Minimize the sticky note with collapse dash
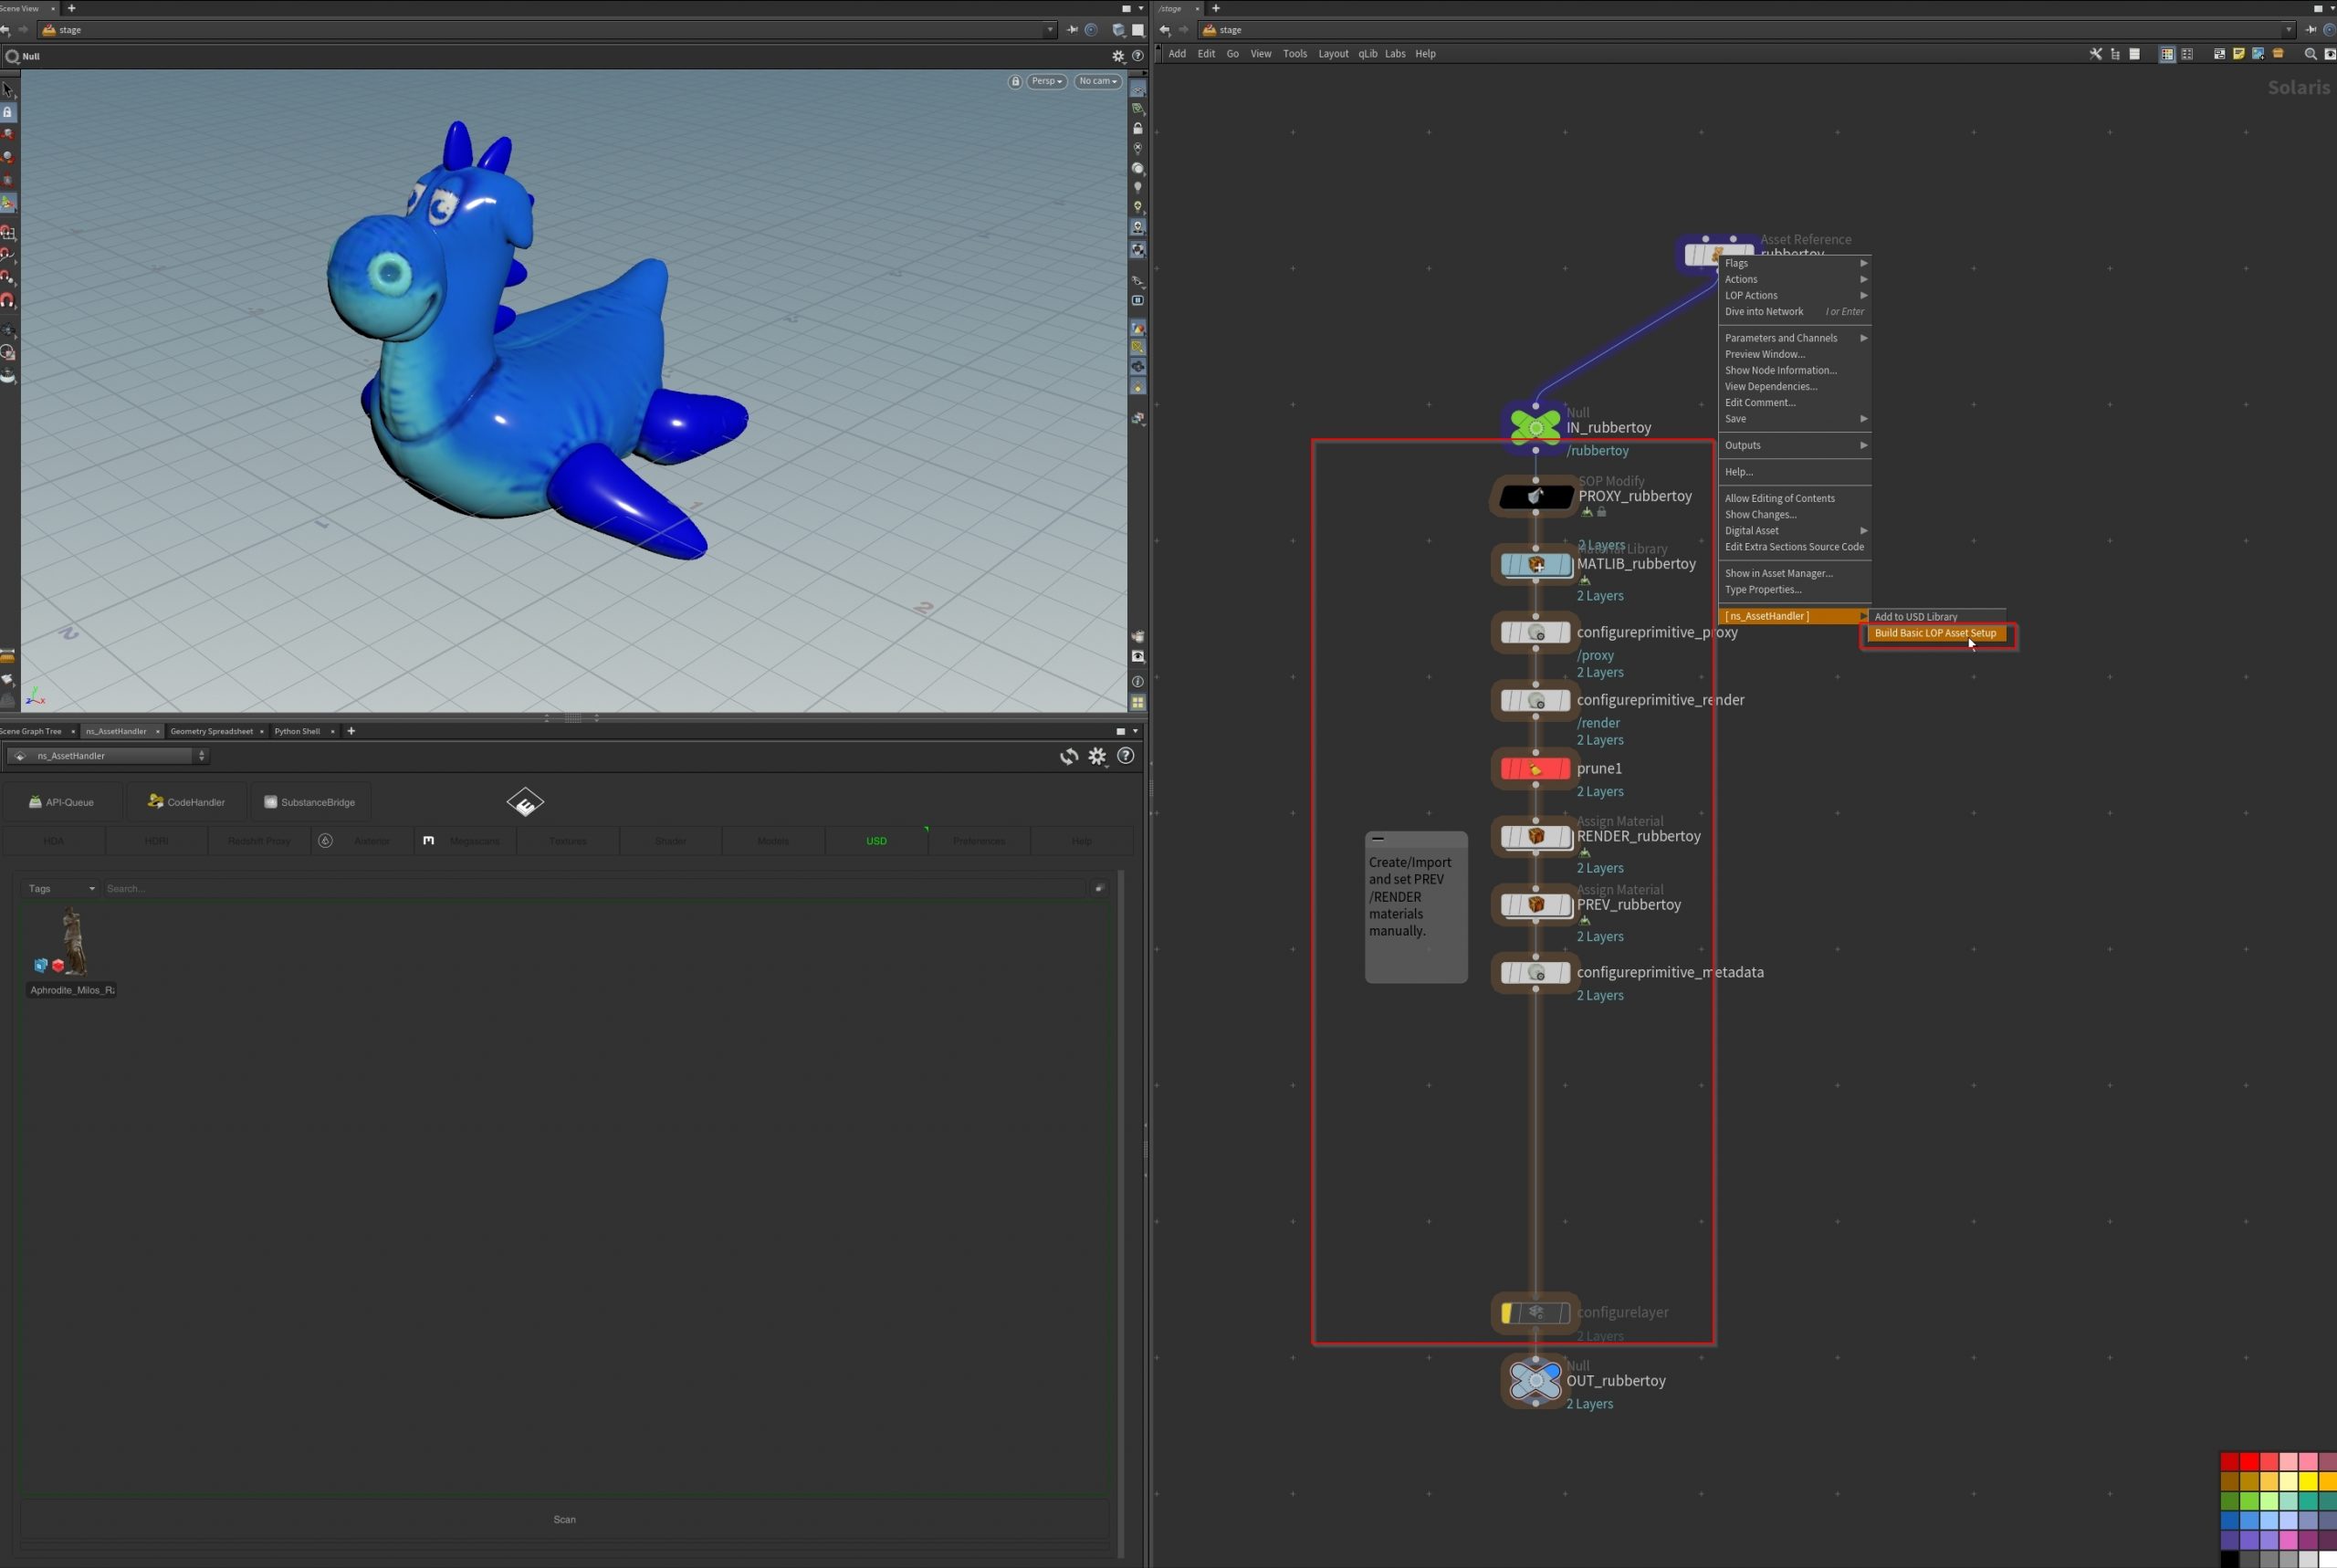Viewport: 2337px width, 1568px height. click(1378, 839)
